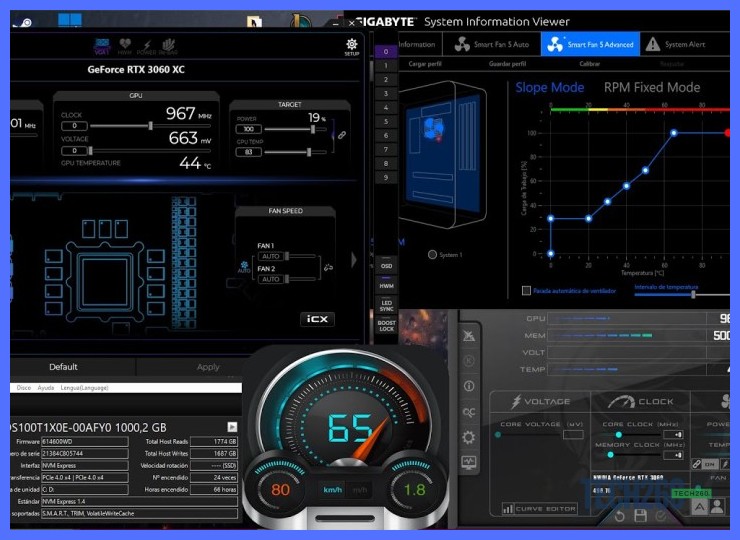The height and width of the screenshot is (540, 740).
Task: Click the MSI dragon logo icon in Afterburner
Action: [469, 336]
